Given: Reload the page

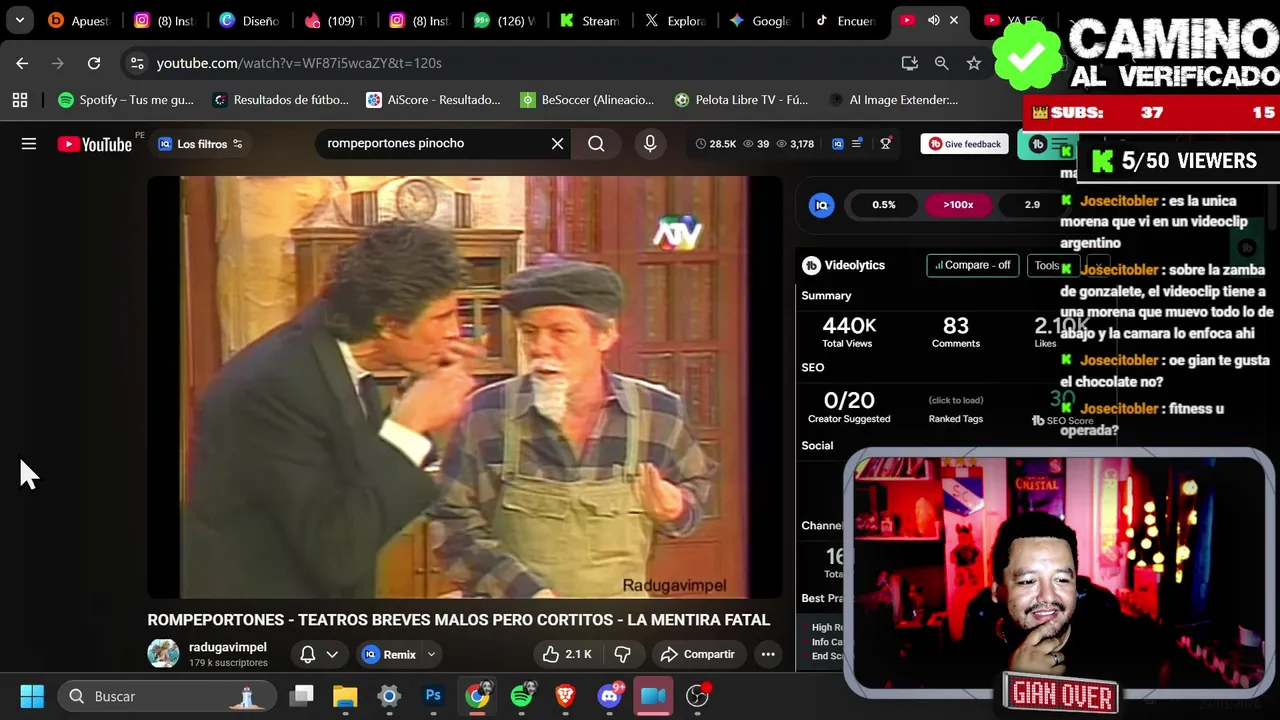Looking at the screenshot, I should coord(94,63).
